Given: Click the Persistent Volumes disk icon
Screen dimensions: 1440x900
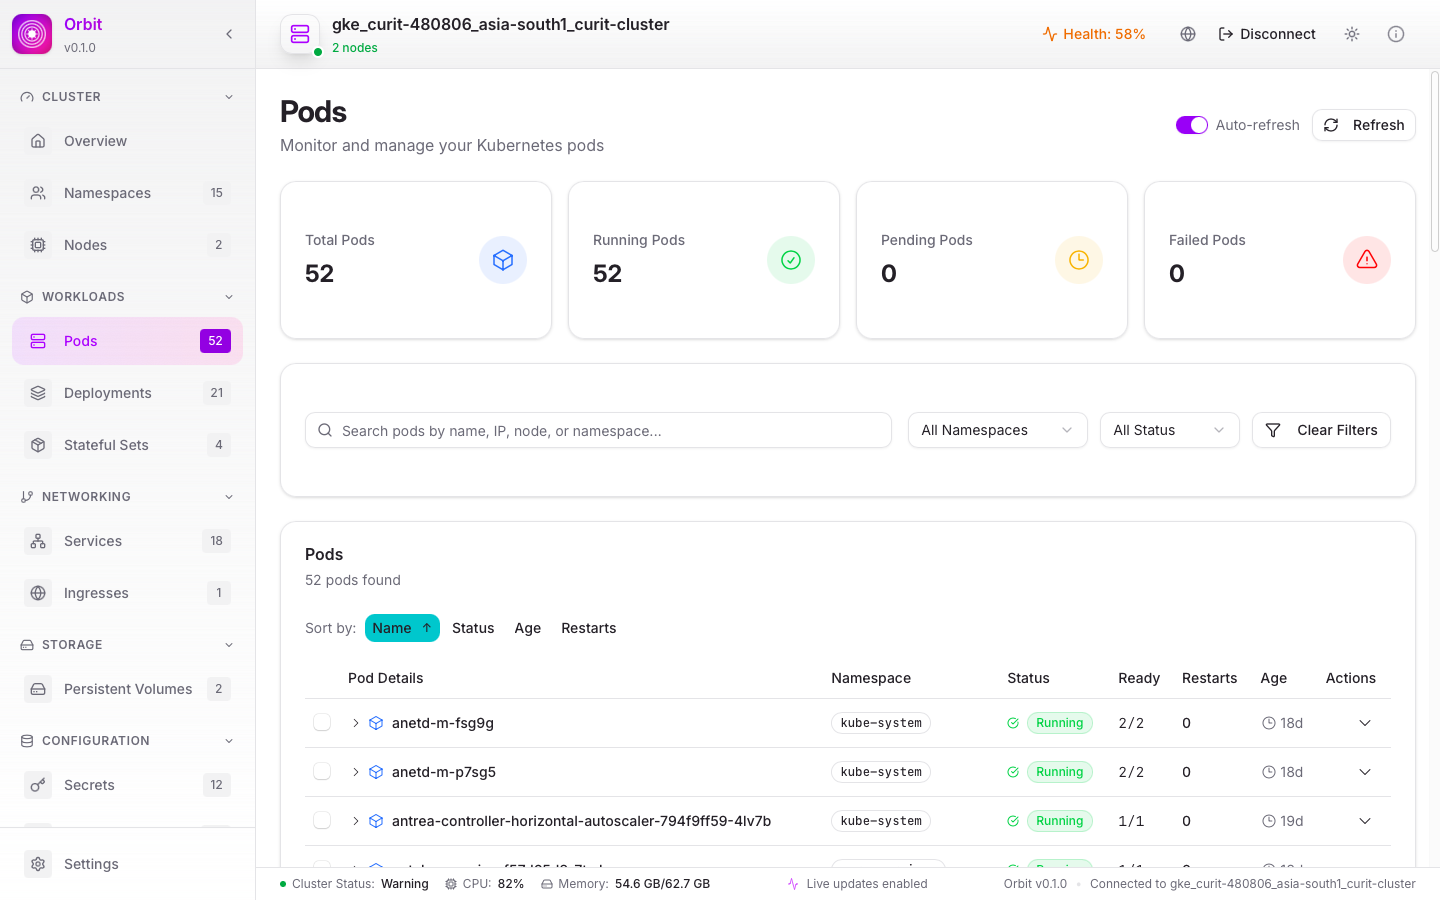Looking at the screenshot, I should 38,689.
